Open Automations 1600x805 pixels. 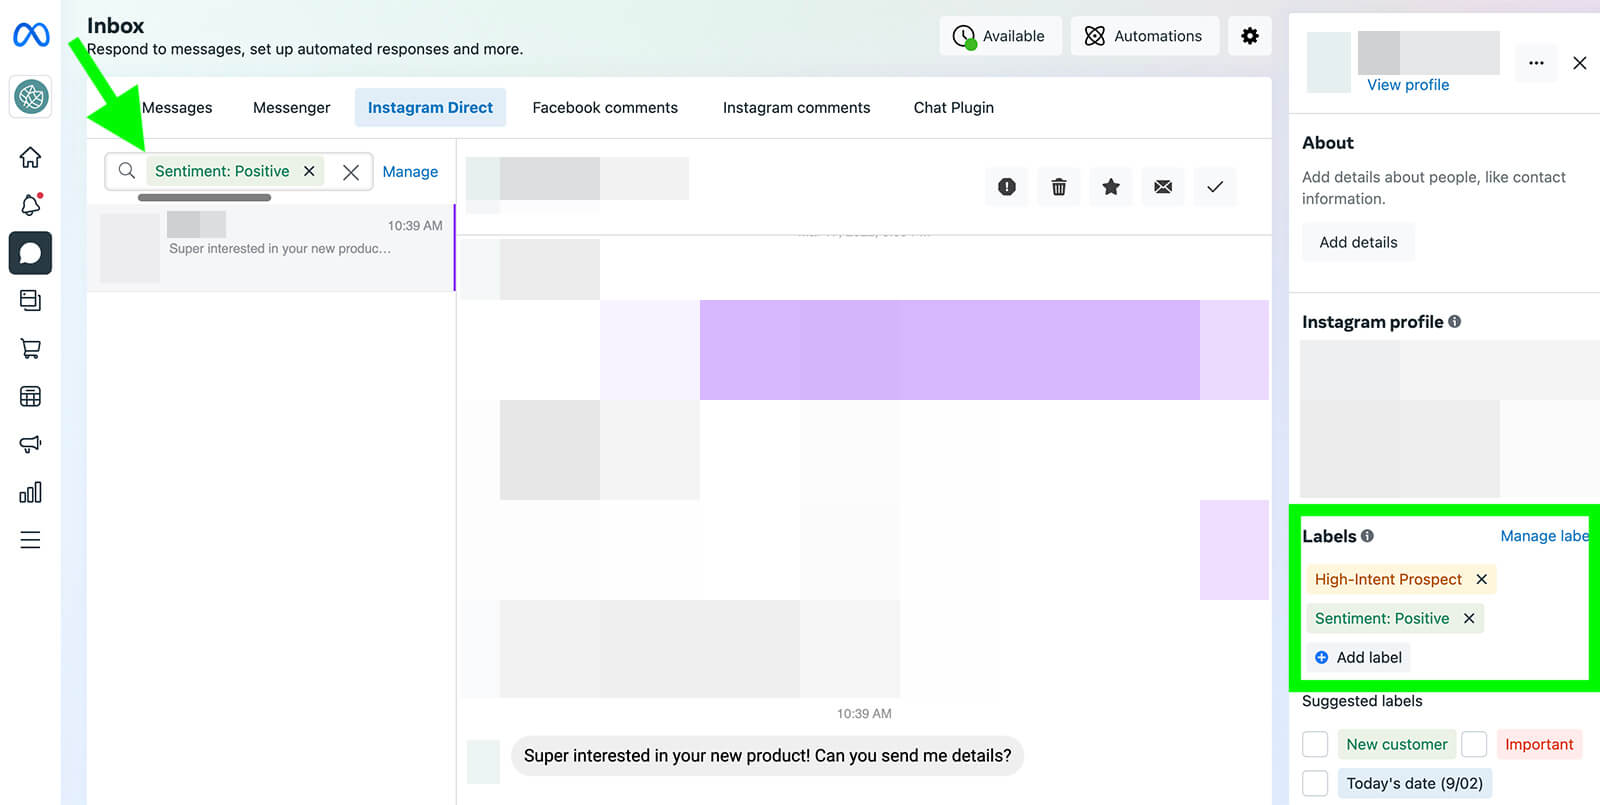pos(1145,36)
